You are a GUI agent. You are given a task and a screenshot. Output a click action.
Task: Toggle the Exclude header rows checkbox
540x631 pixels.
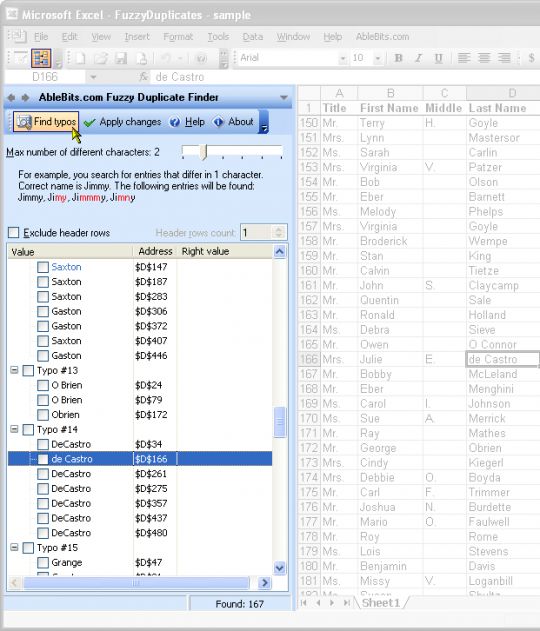[x=14, y=233]
